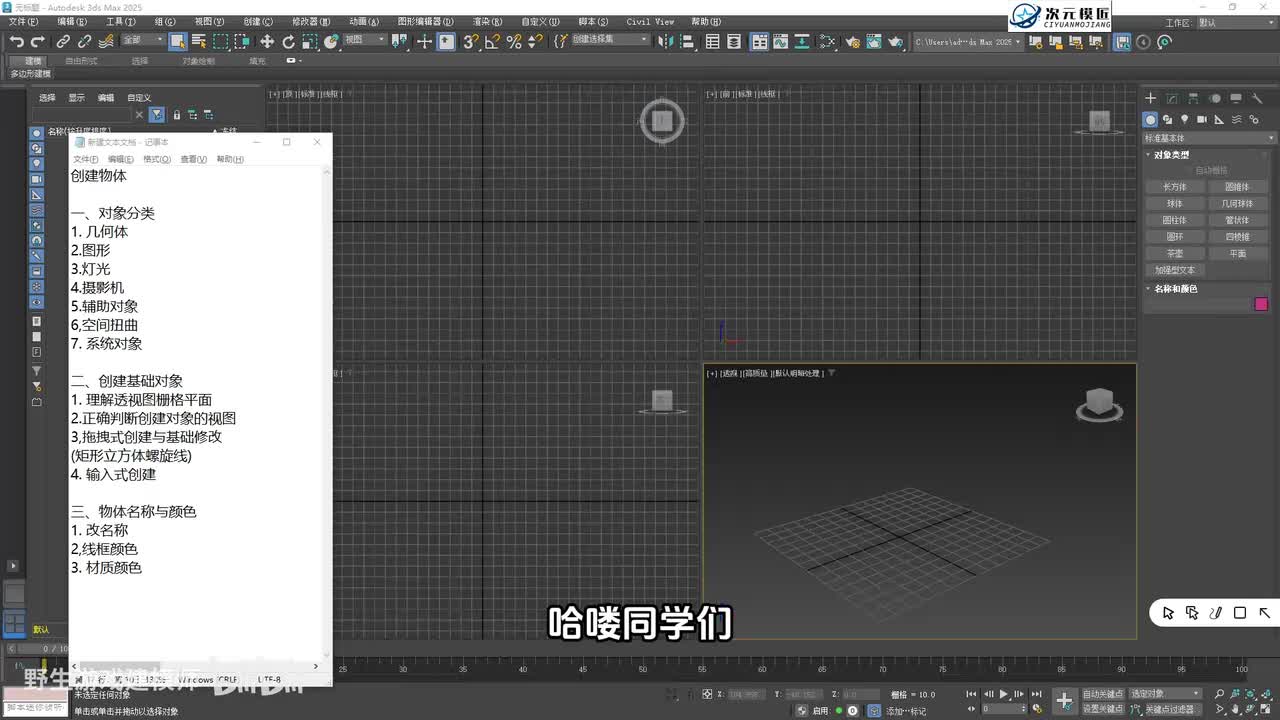
Task: Open the Motion panel tab icon
Action: 1215,98
